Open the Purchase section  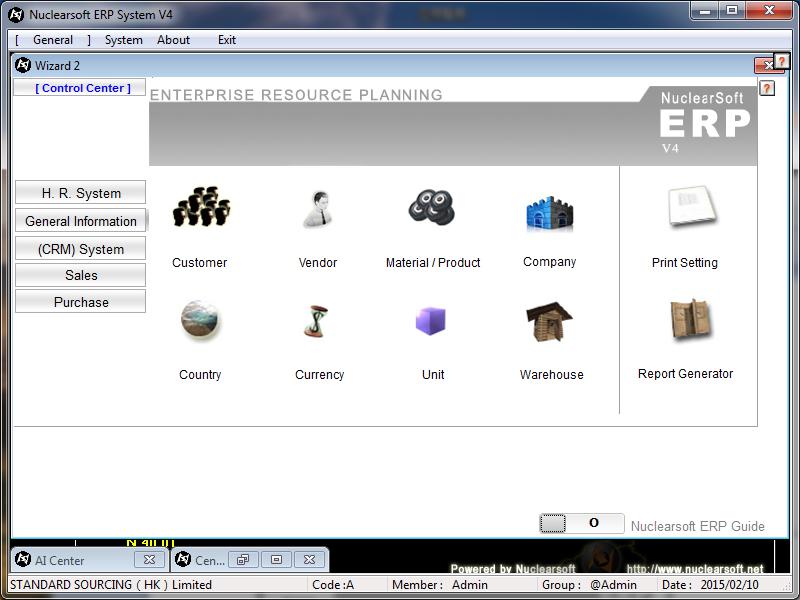point(81,302)
